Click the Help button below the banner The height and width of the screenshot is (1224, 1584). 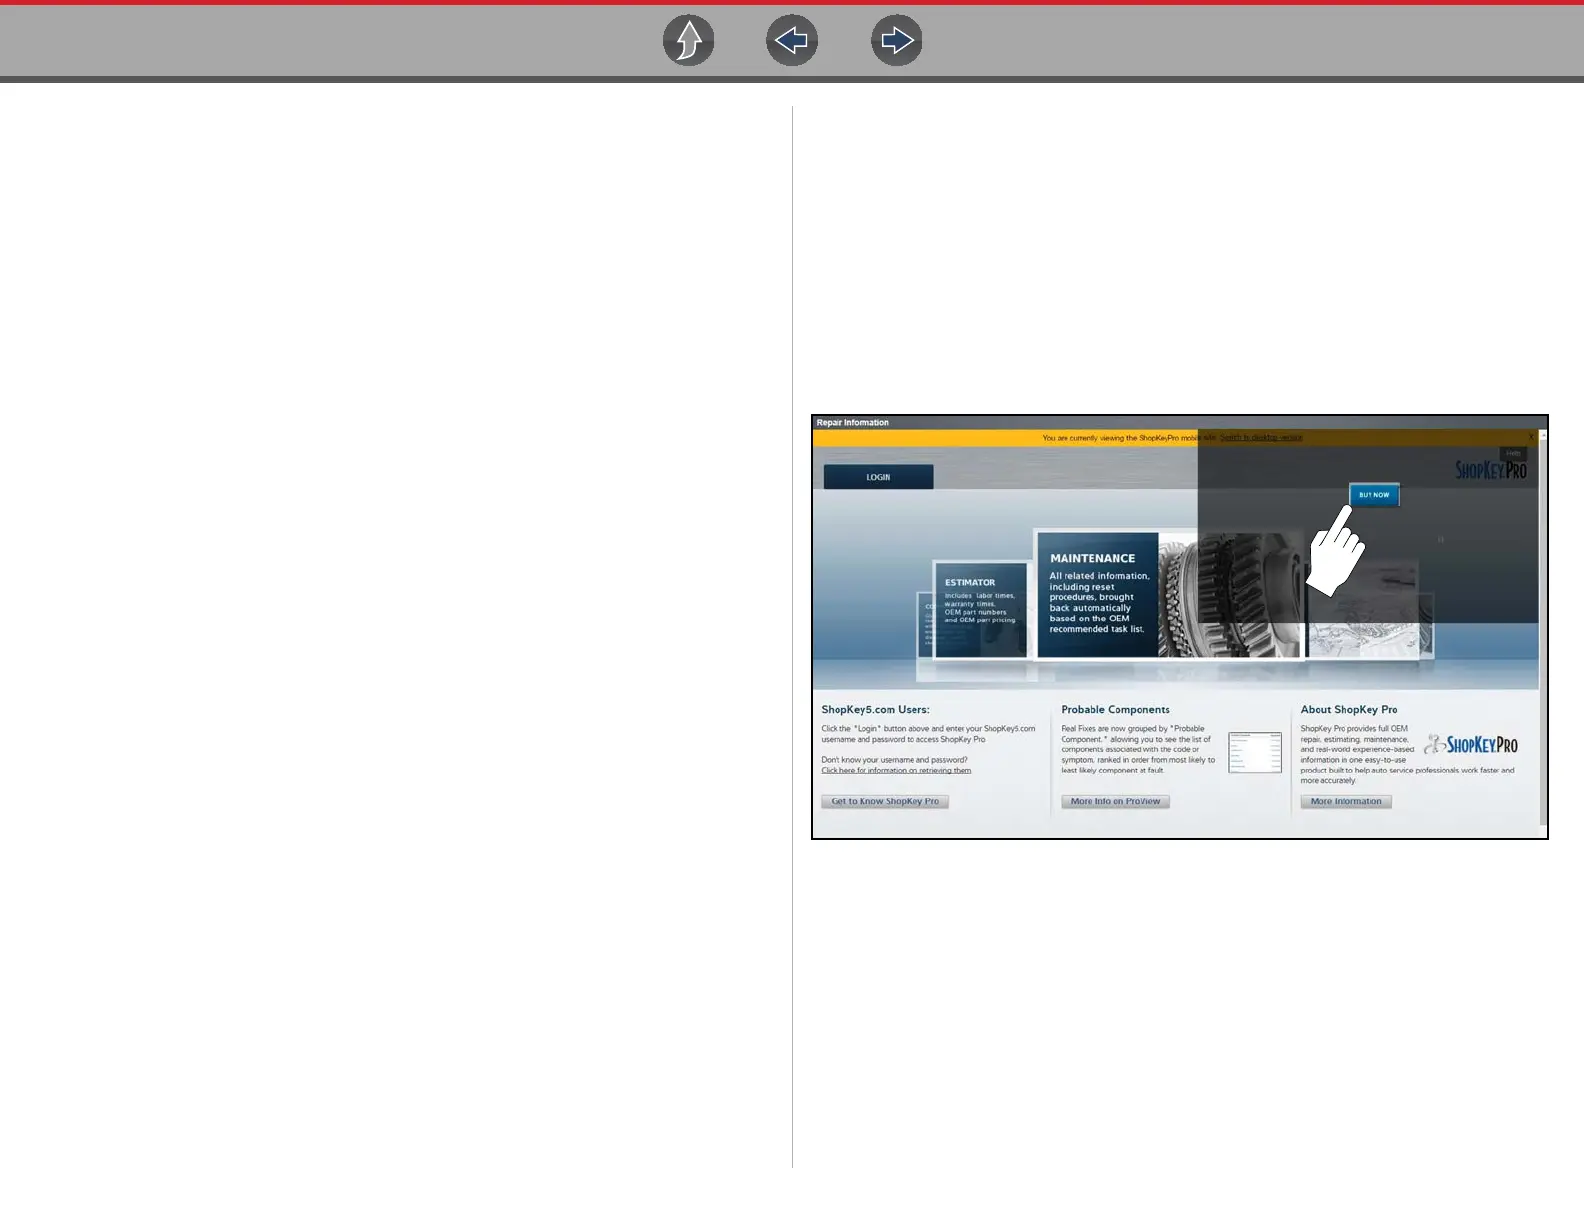(x=1513, y=454)
